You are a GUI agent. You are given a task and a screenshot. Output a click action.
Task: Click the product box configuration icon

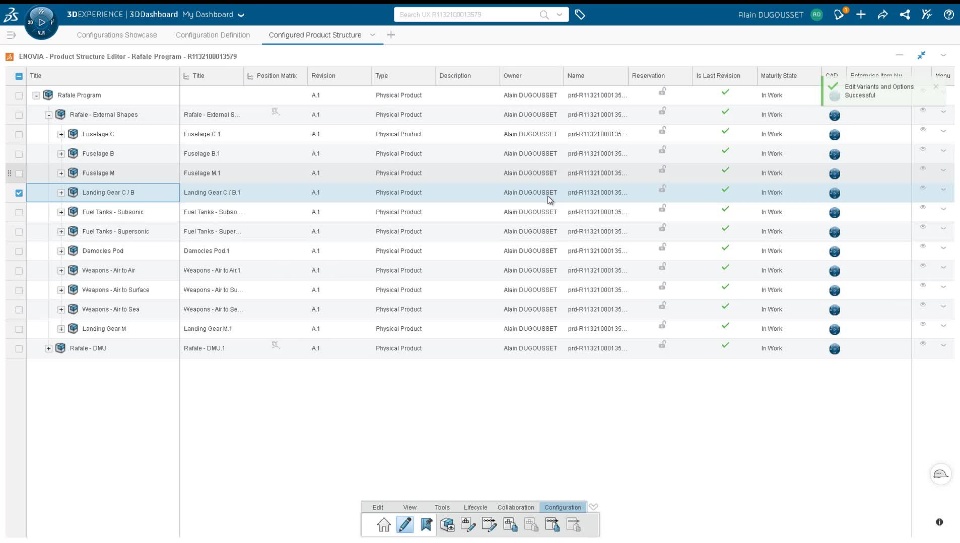448,525
